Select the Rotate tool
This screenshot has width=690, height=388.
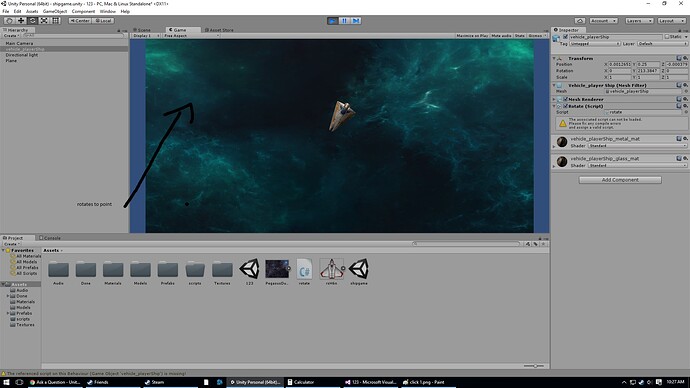pyautogui.click(x=33, y=21)
